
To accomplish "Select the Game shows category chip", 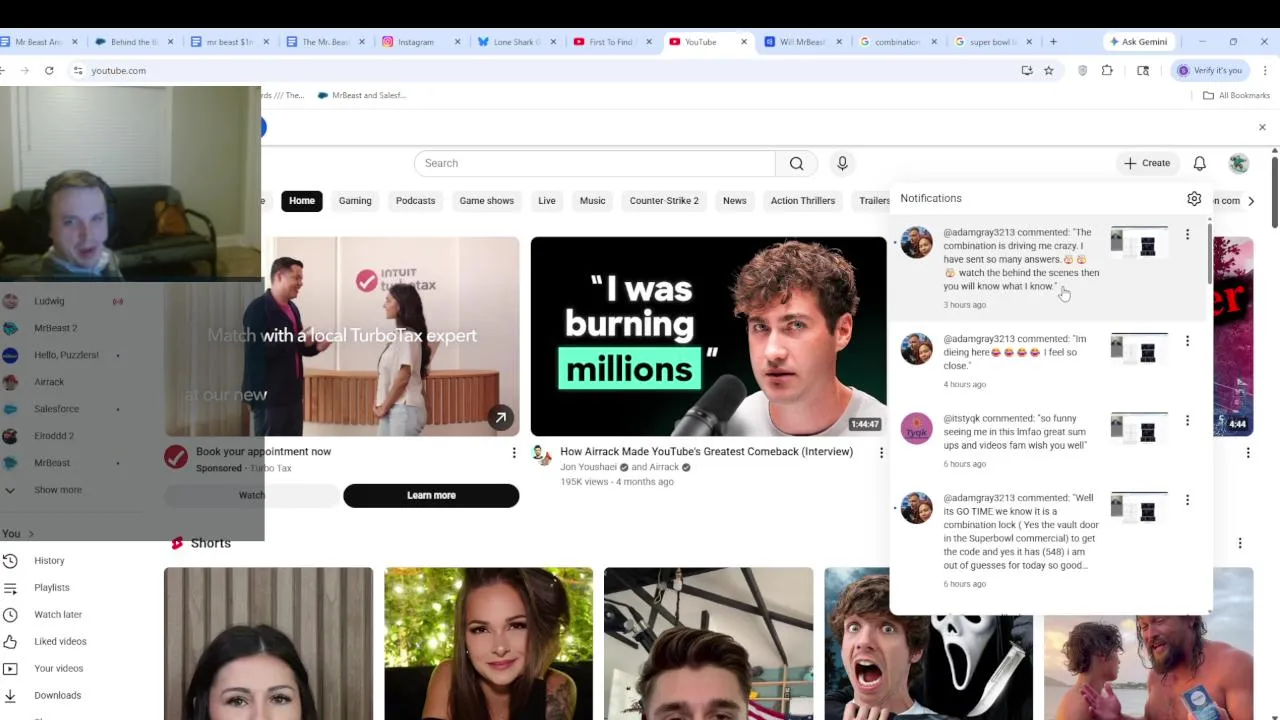I will 487,201.
